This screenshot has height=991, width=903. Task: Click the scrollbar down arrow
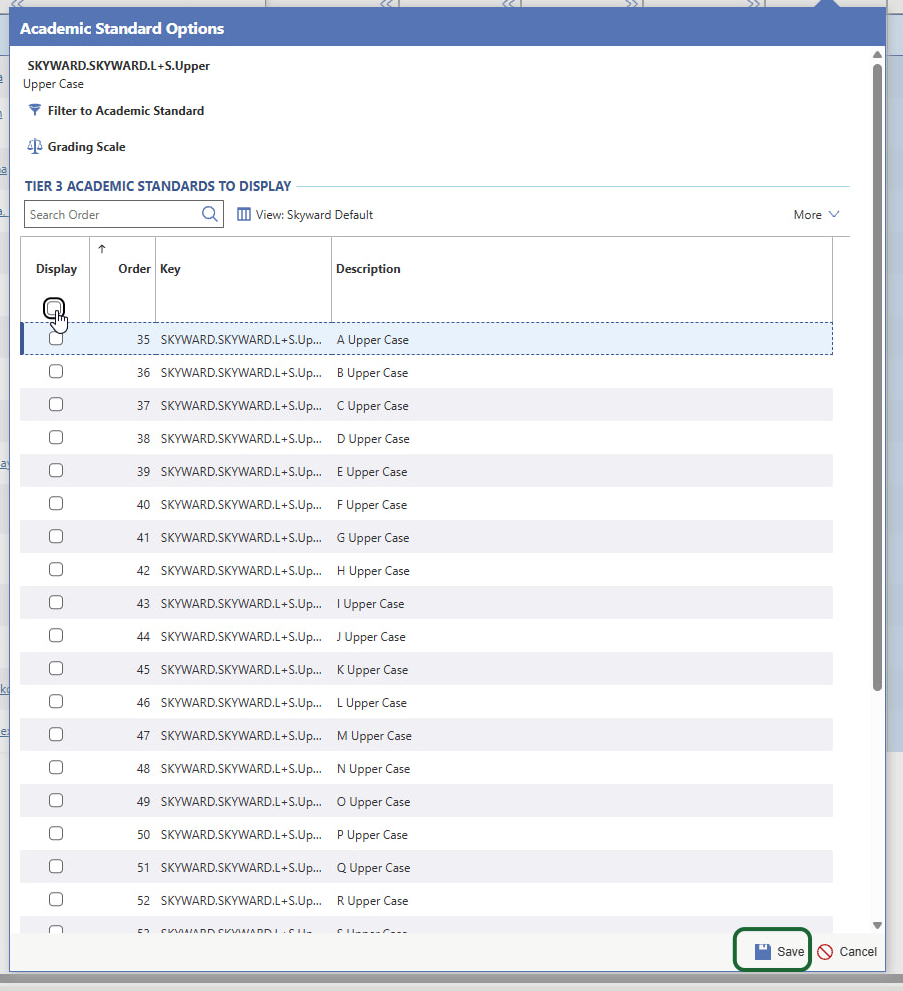[x=877, y=925]
